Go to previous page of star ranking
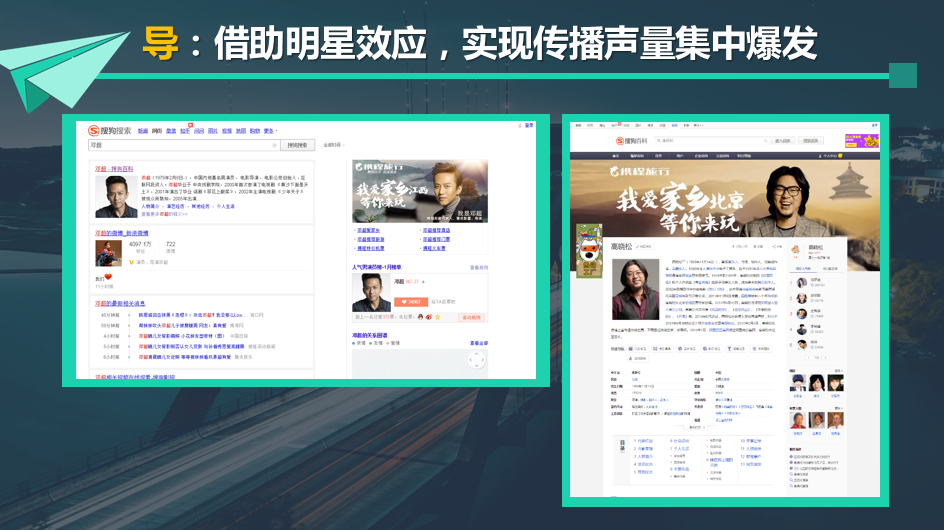The width and height of the screenshot is (944, 530). (x=809, y=358)
